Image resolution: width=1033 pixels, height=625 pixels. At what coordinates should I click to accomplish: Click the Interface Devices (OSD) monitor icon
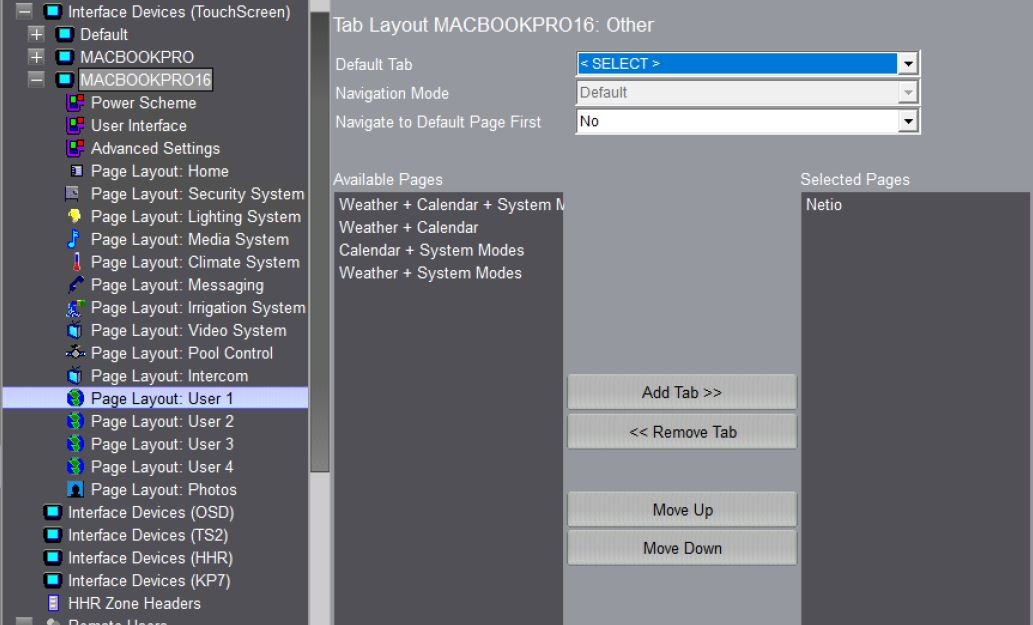pyautogui.click(x=53, y=512)
